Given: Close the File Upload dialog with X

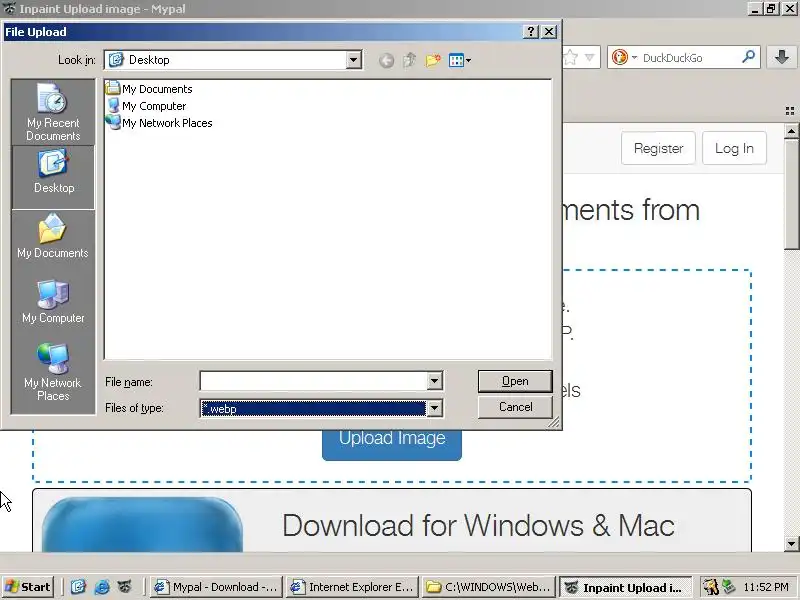Looking at the screenshot, I should (x=549, y=32).
